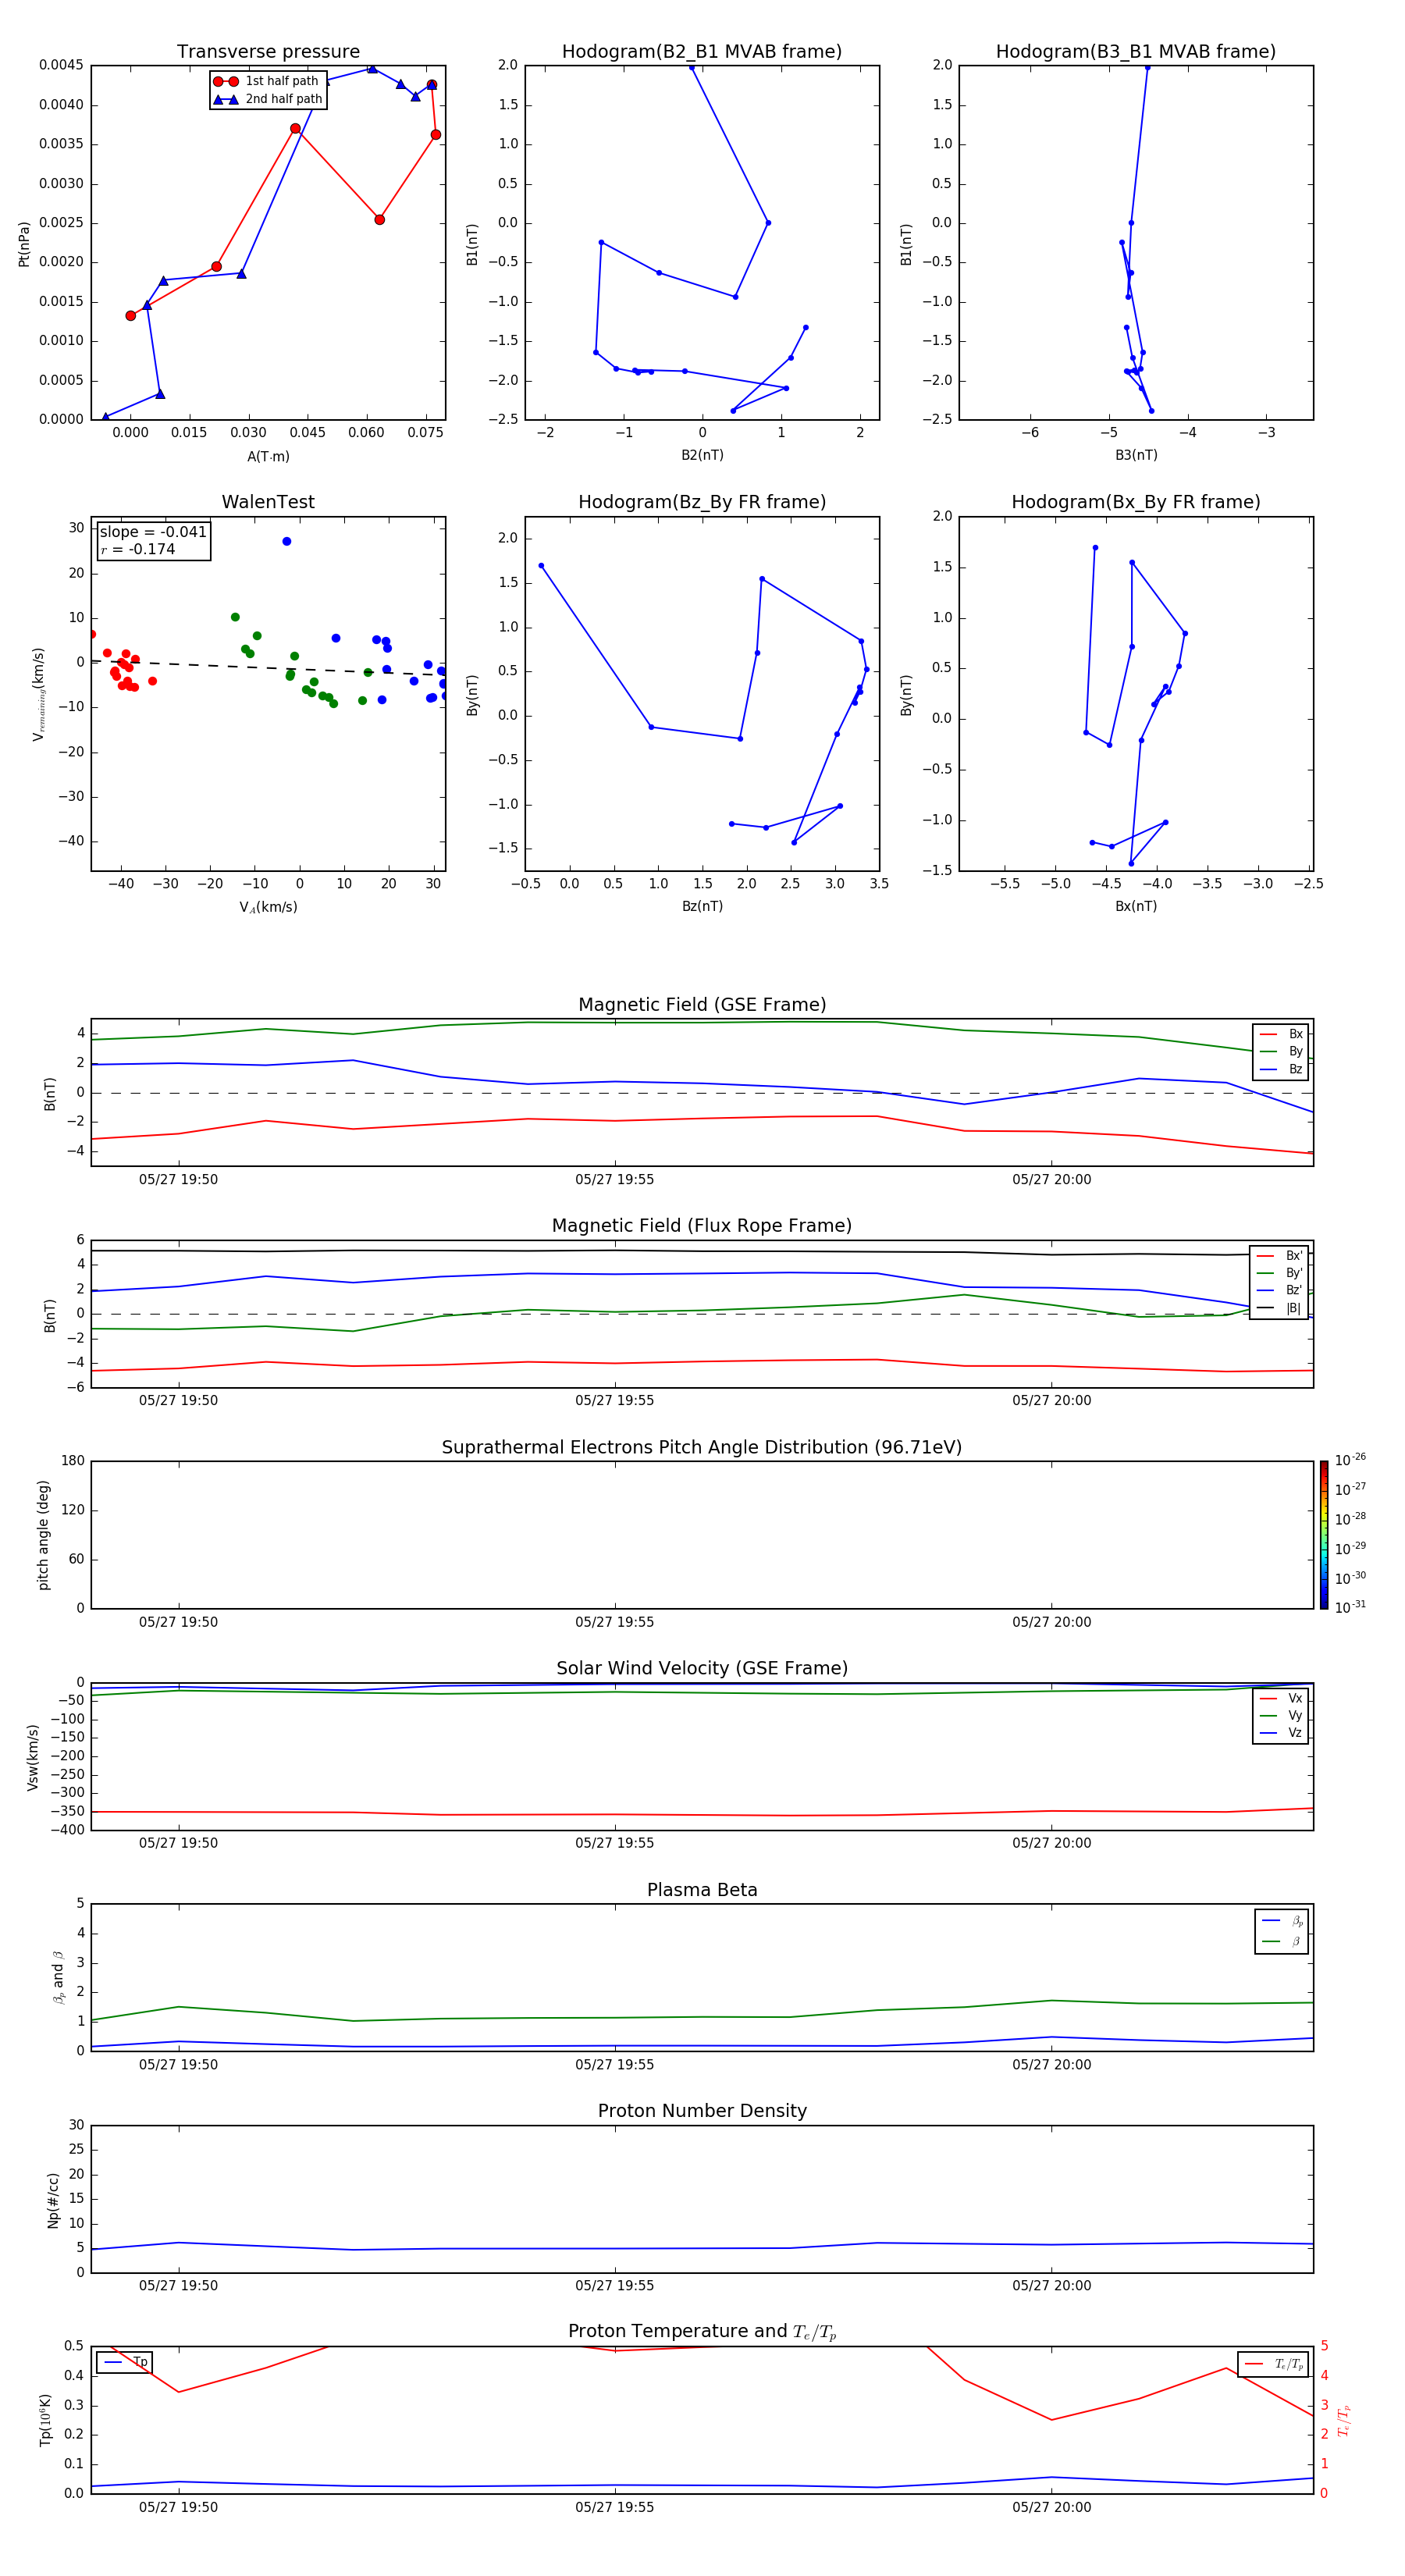This screenshot has height=2576, width=1405.
Task: Click the "Proton Temperature and Te/Tp" title
Action: click(702, 2332)
